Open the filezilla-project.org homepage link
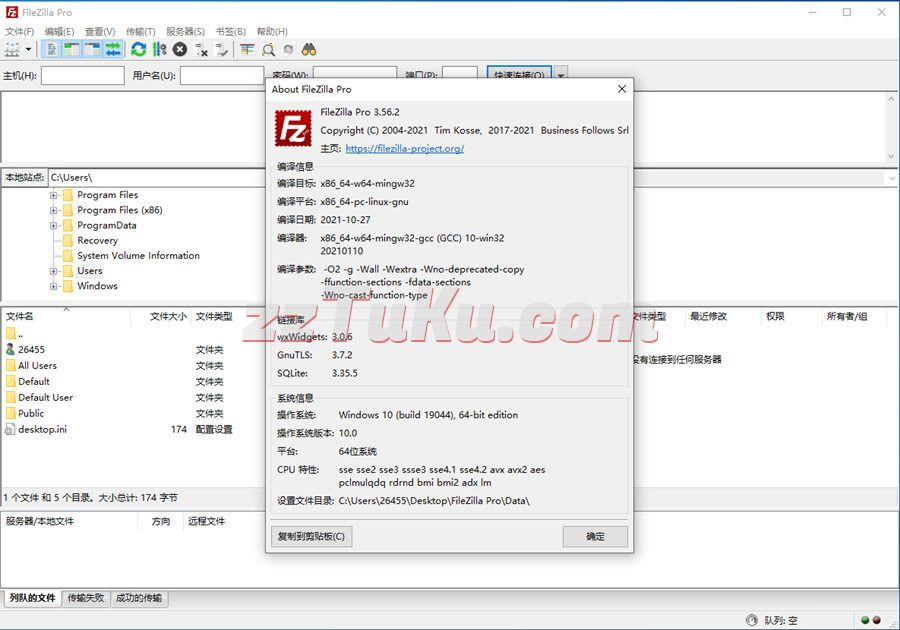This screenshot has width=900, height=630. [404, 149]
